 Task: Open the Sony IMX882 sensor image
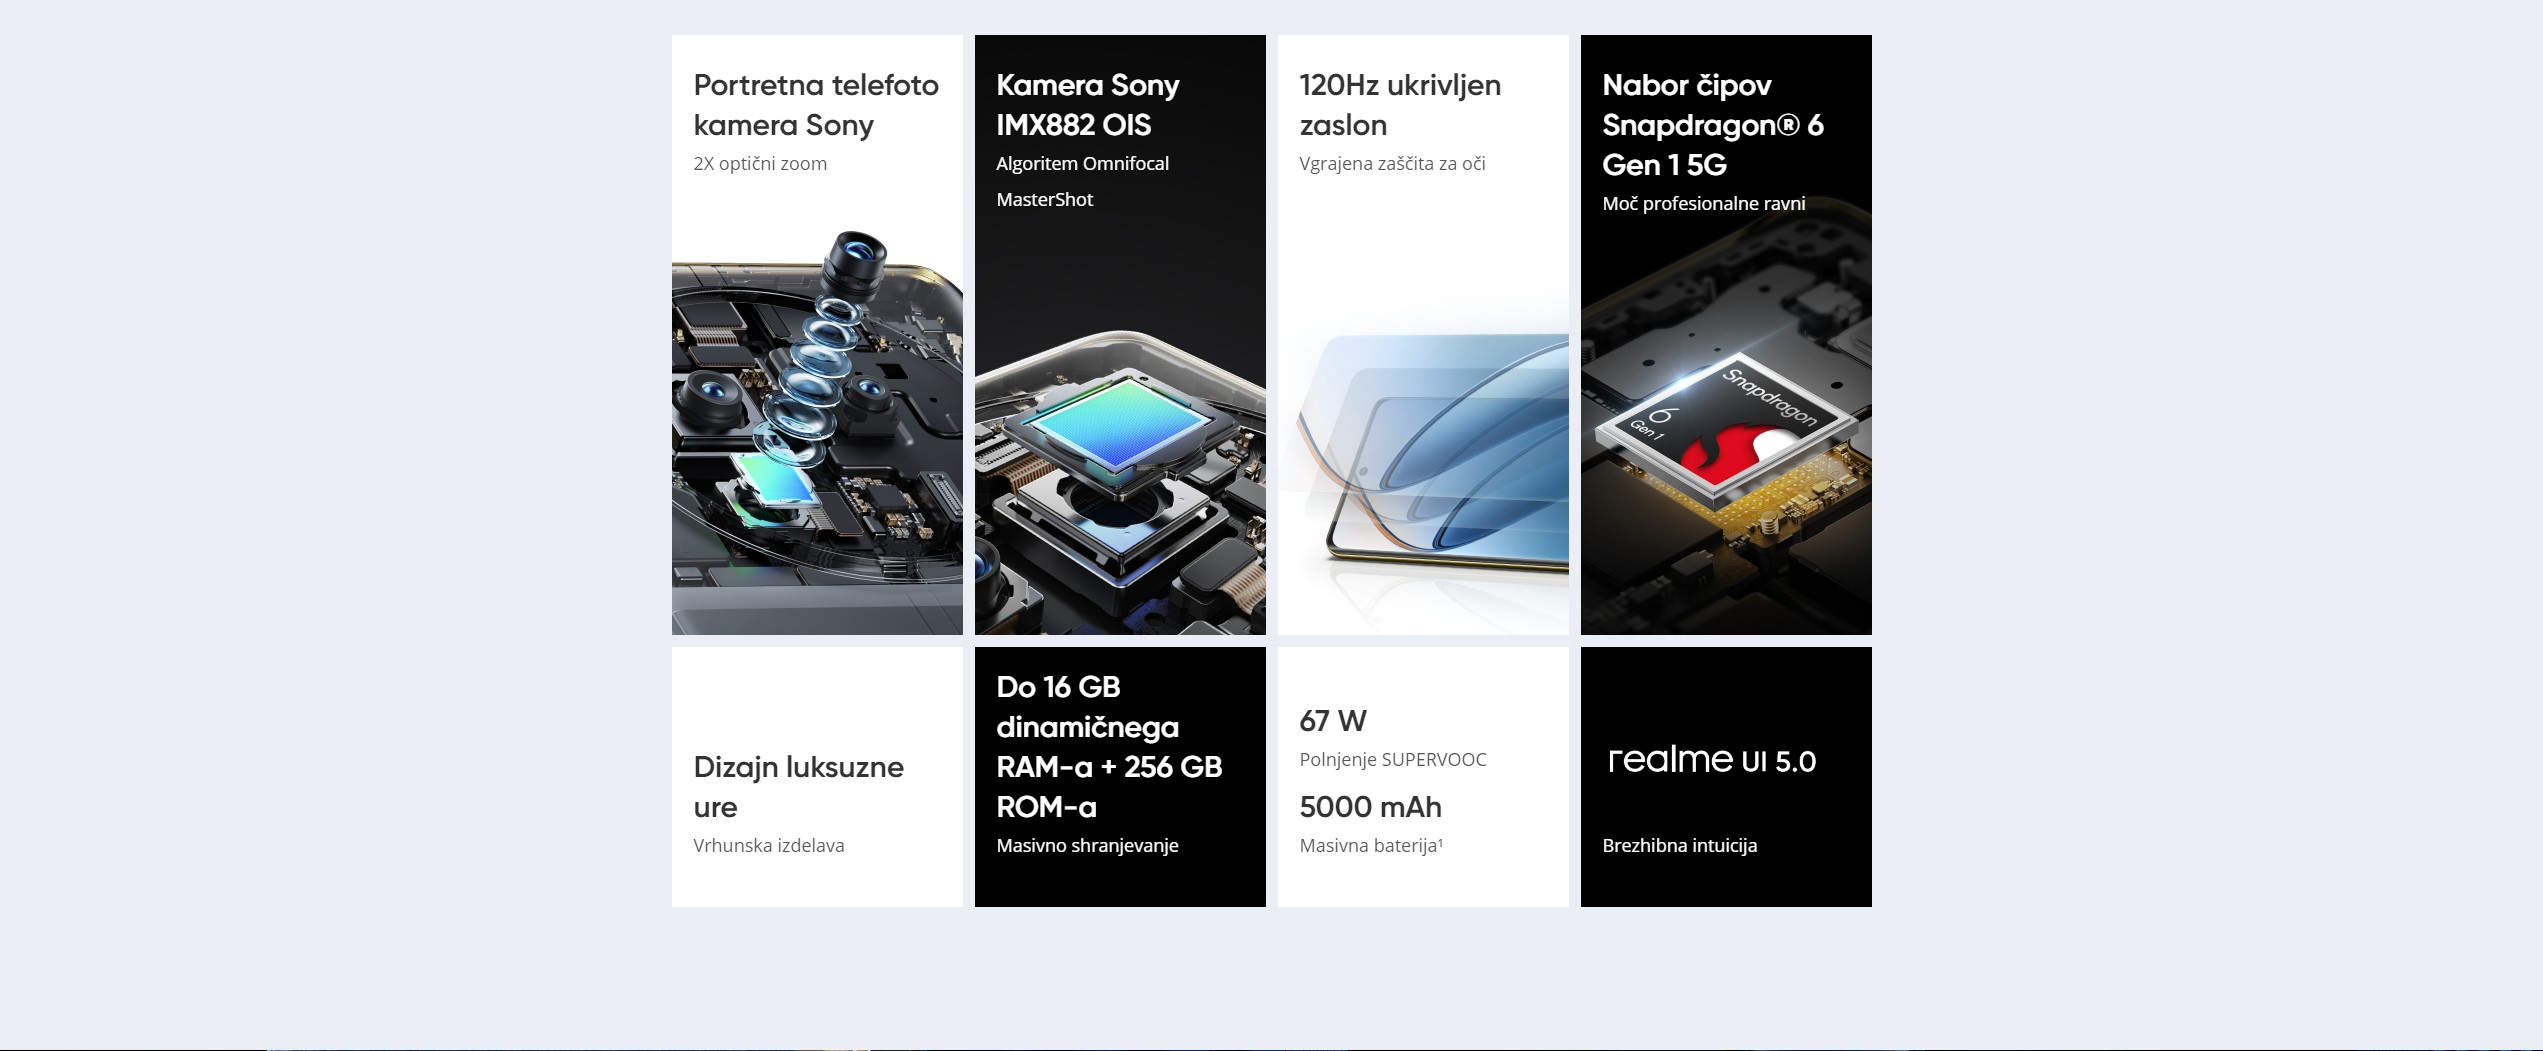click(1120, 482)
